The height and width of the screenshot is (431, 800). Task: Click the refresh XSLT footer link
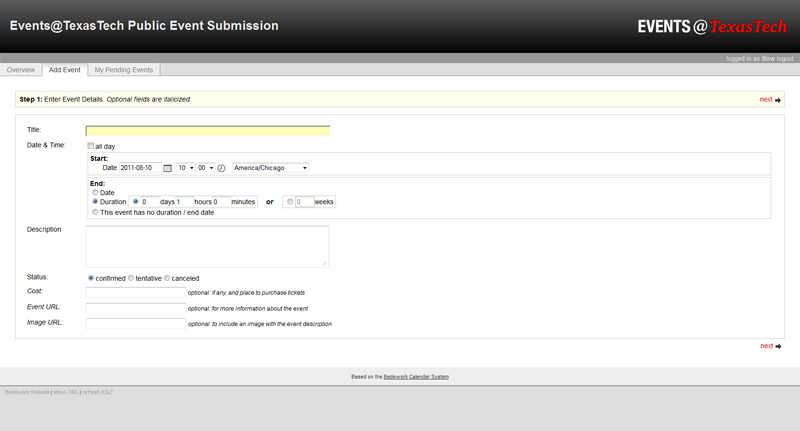(x=98, y=392)
